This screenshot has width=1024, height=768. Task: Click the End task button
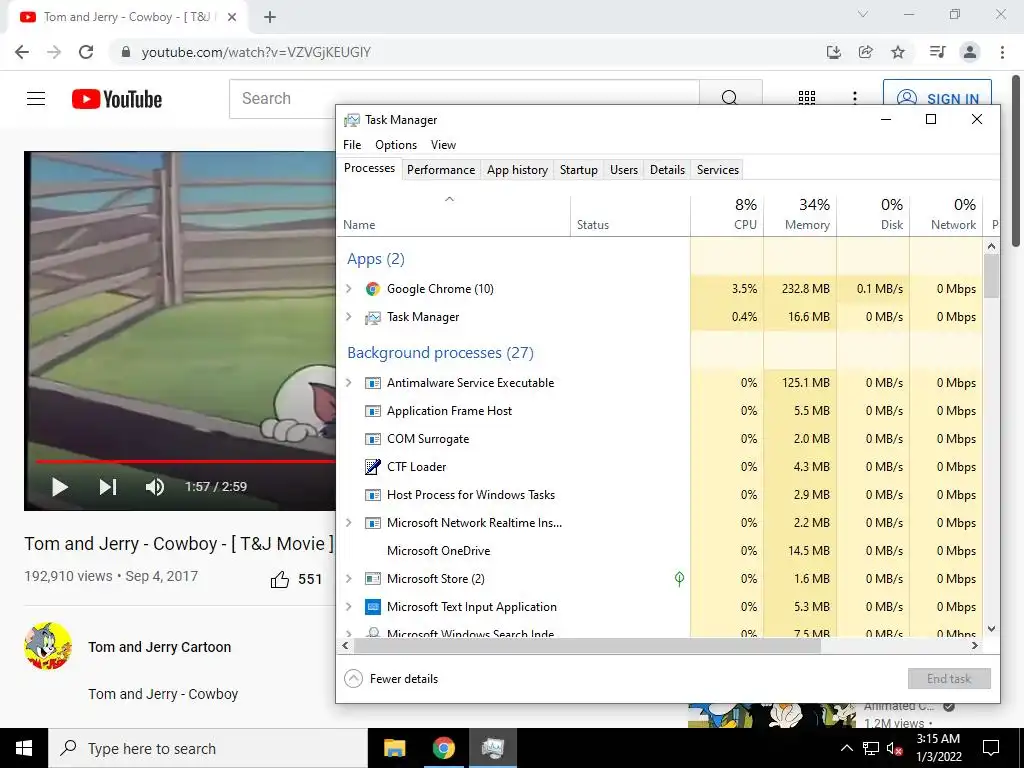(x=949, y=679)
